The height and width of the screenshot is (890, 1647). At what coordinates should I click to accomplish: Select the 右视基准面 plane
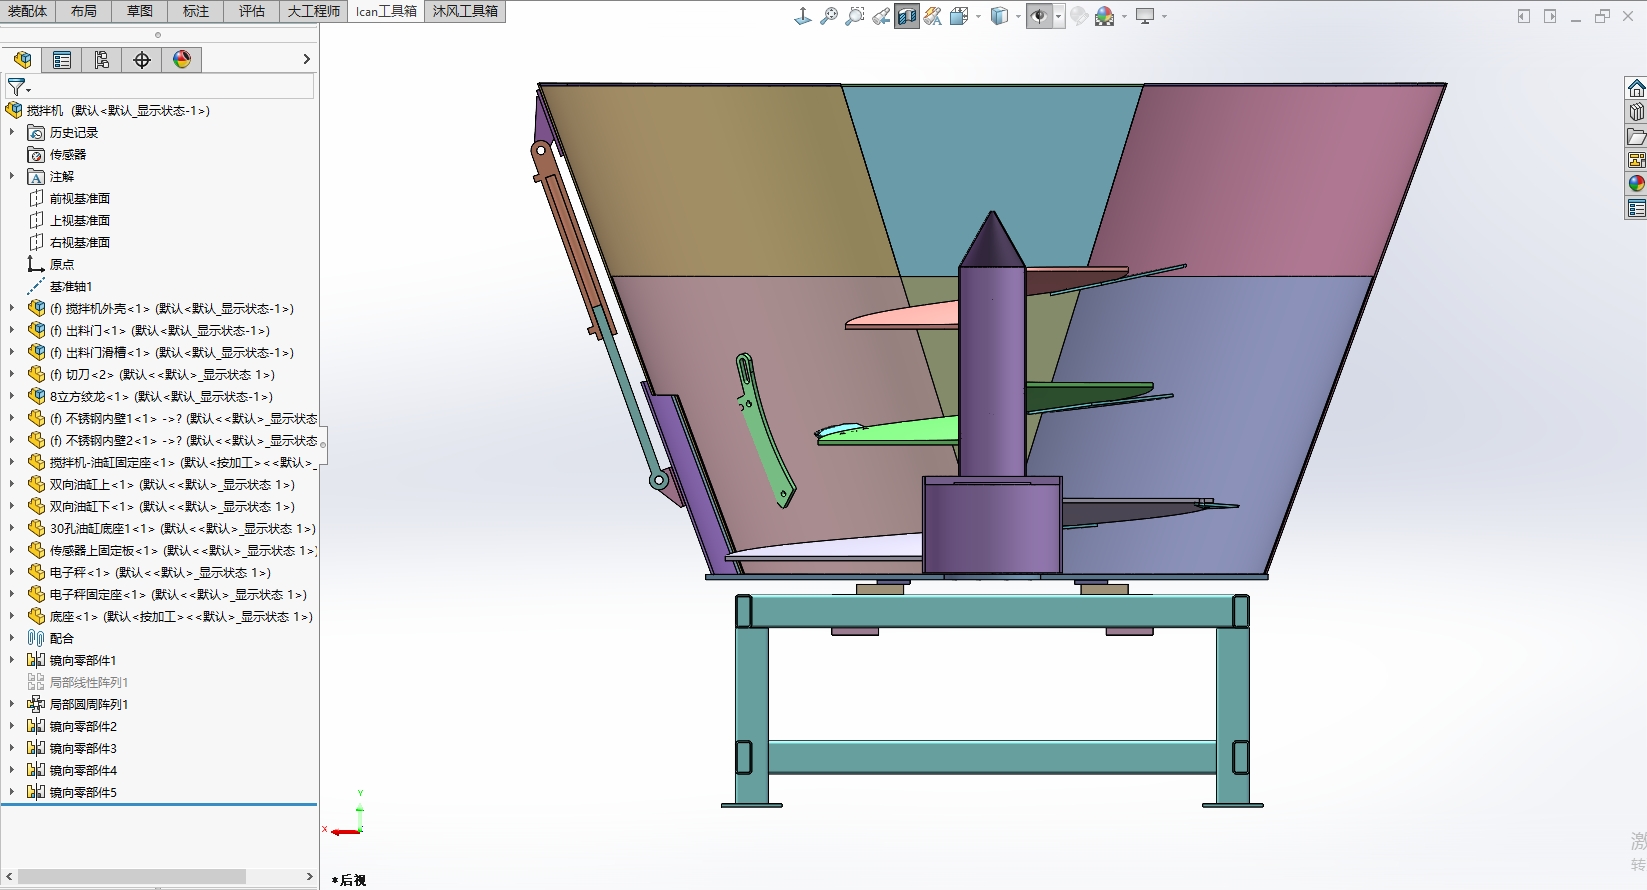(x=80, y=242)
